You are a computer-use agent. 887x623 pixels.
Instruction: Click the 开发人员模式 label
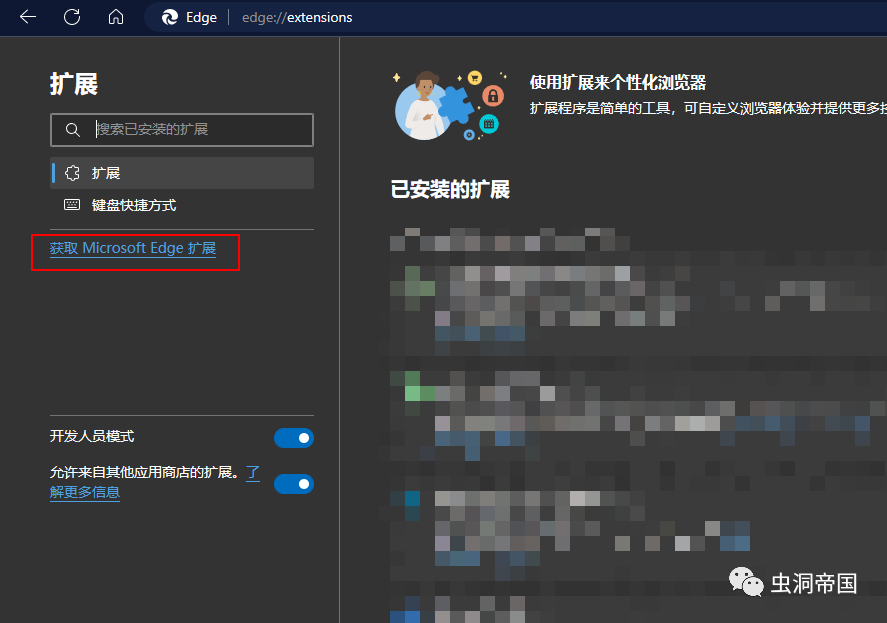point(92,436)
